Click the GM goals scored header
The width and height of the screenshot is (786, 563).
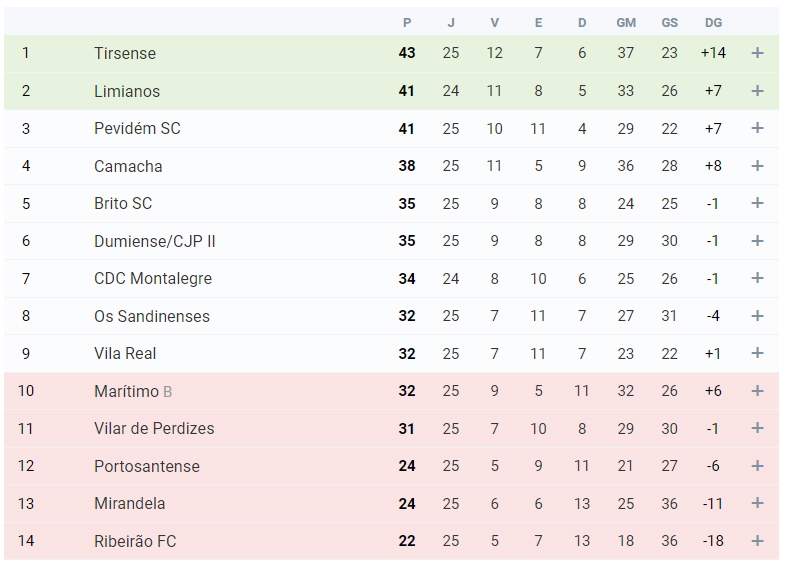tap(626, 23)
